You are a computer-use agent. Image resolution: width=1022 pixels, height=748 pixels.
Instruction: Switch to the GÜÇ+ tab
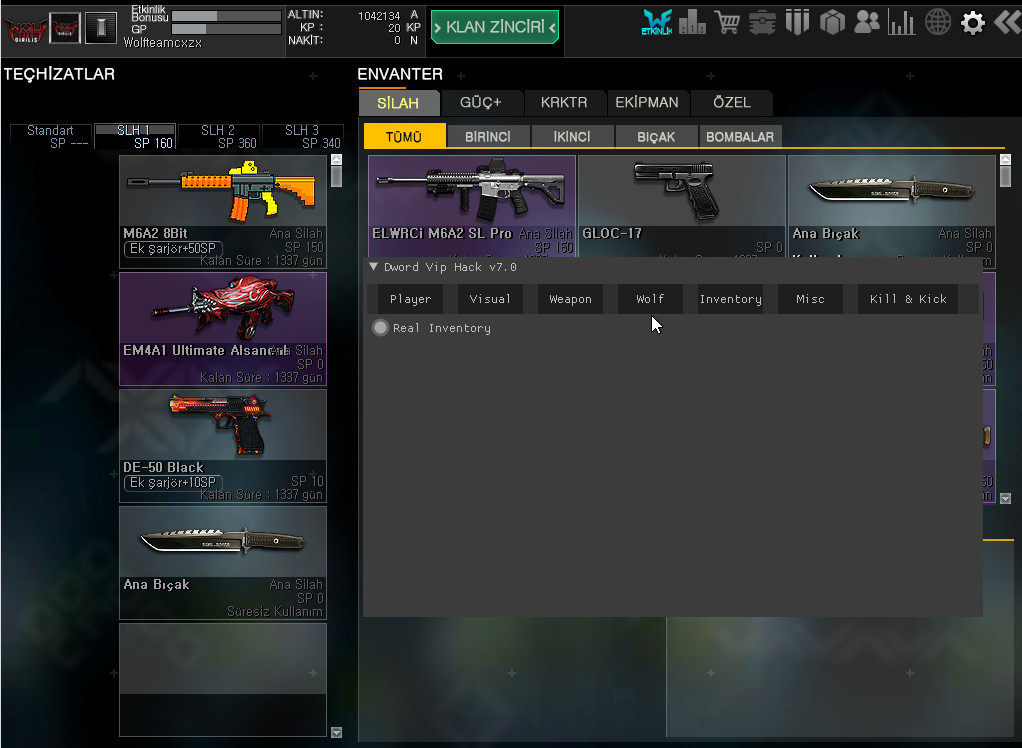[481, 103]
